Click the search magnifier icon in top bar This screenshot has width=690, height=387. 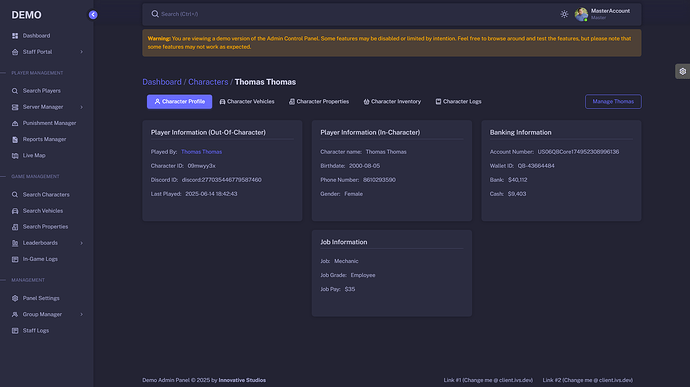pos(155,14)
